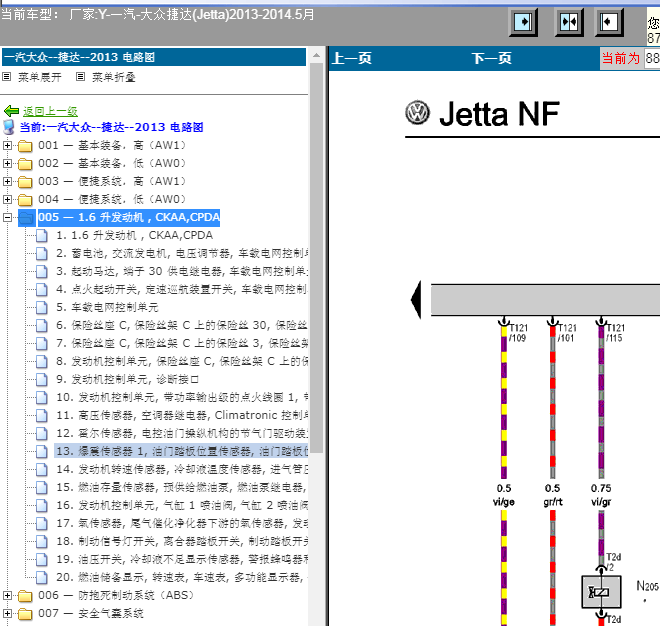Click the folder icon of 002 基本装备 低

[x=25, y=164]
